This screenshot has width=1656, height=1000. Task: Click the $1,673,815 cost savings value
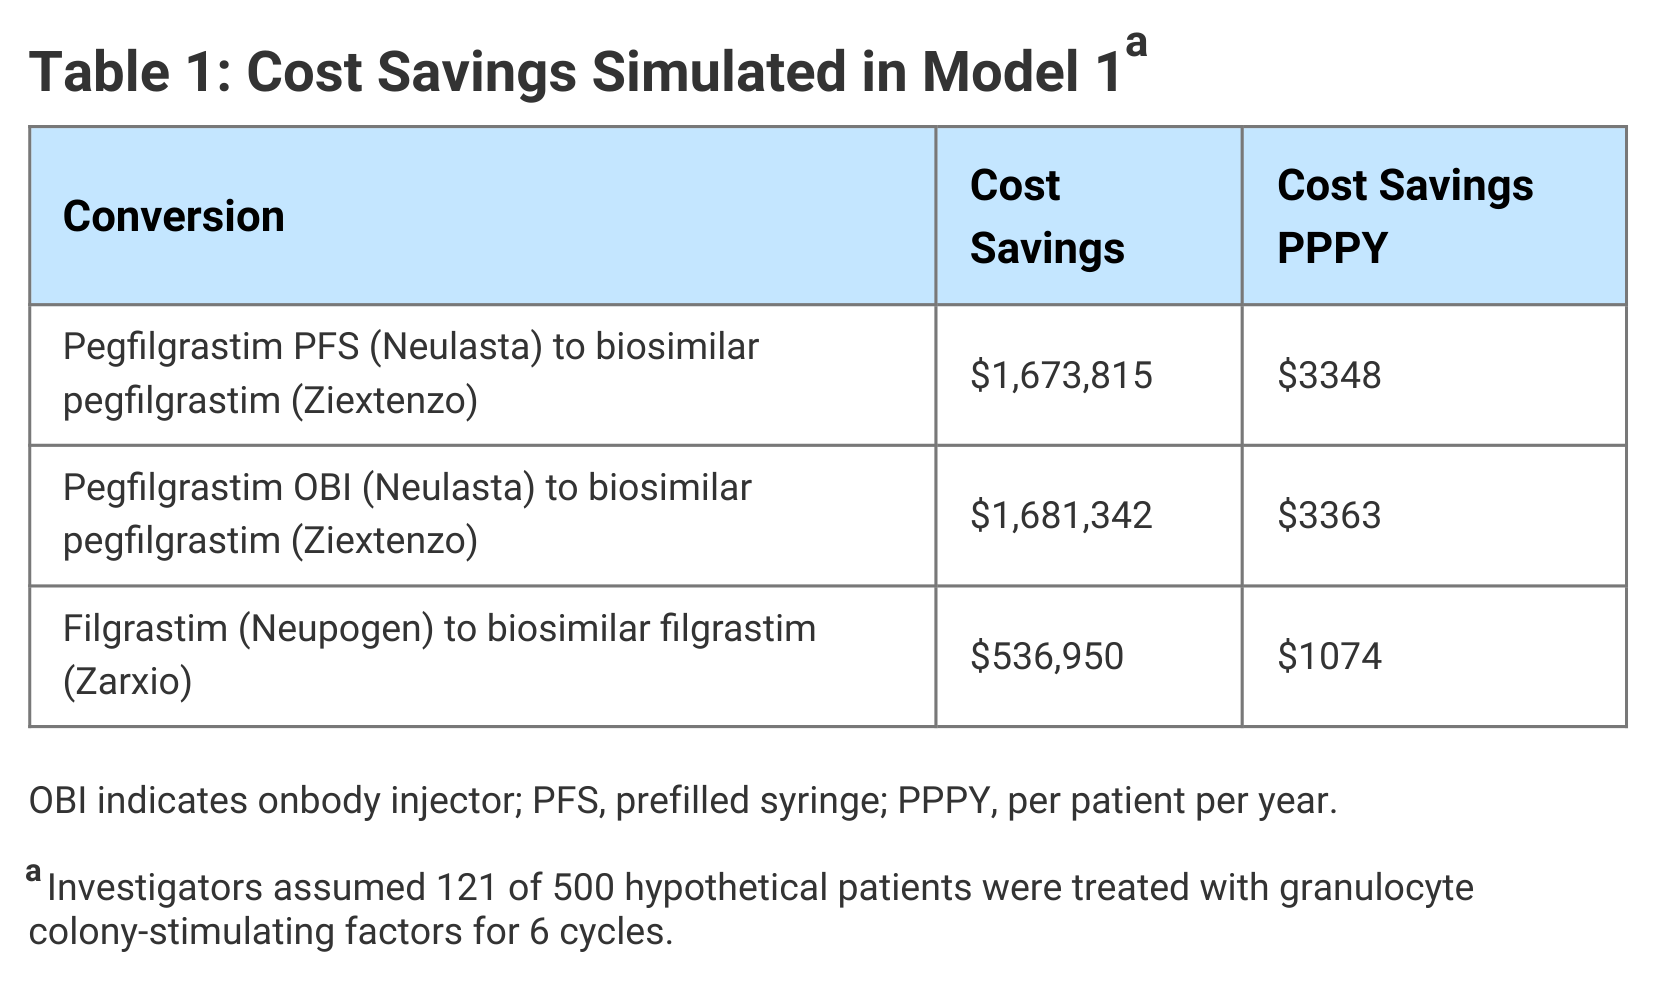[x=1061, y=375]
